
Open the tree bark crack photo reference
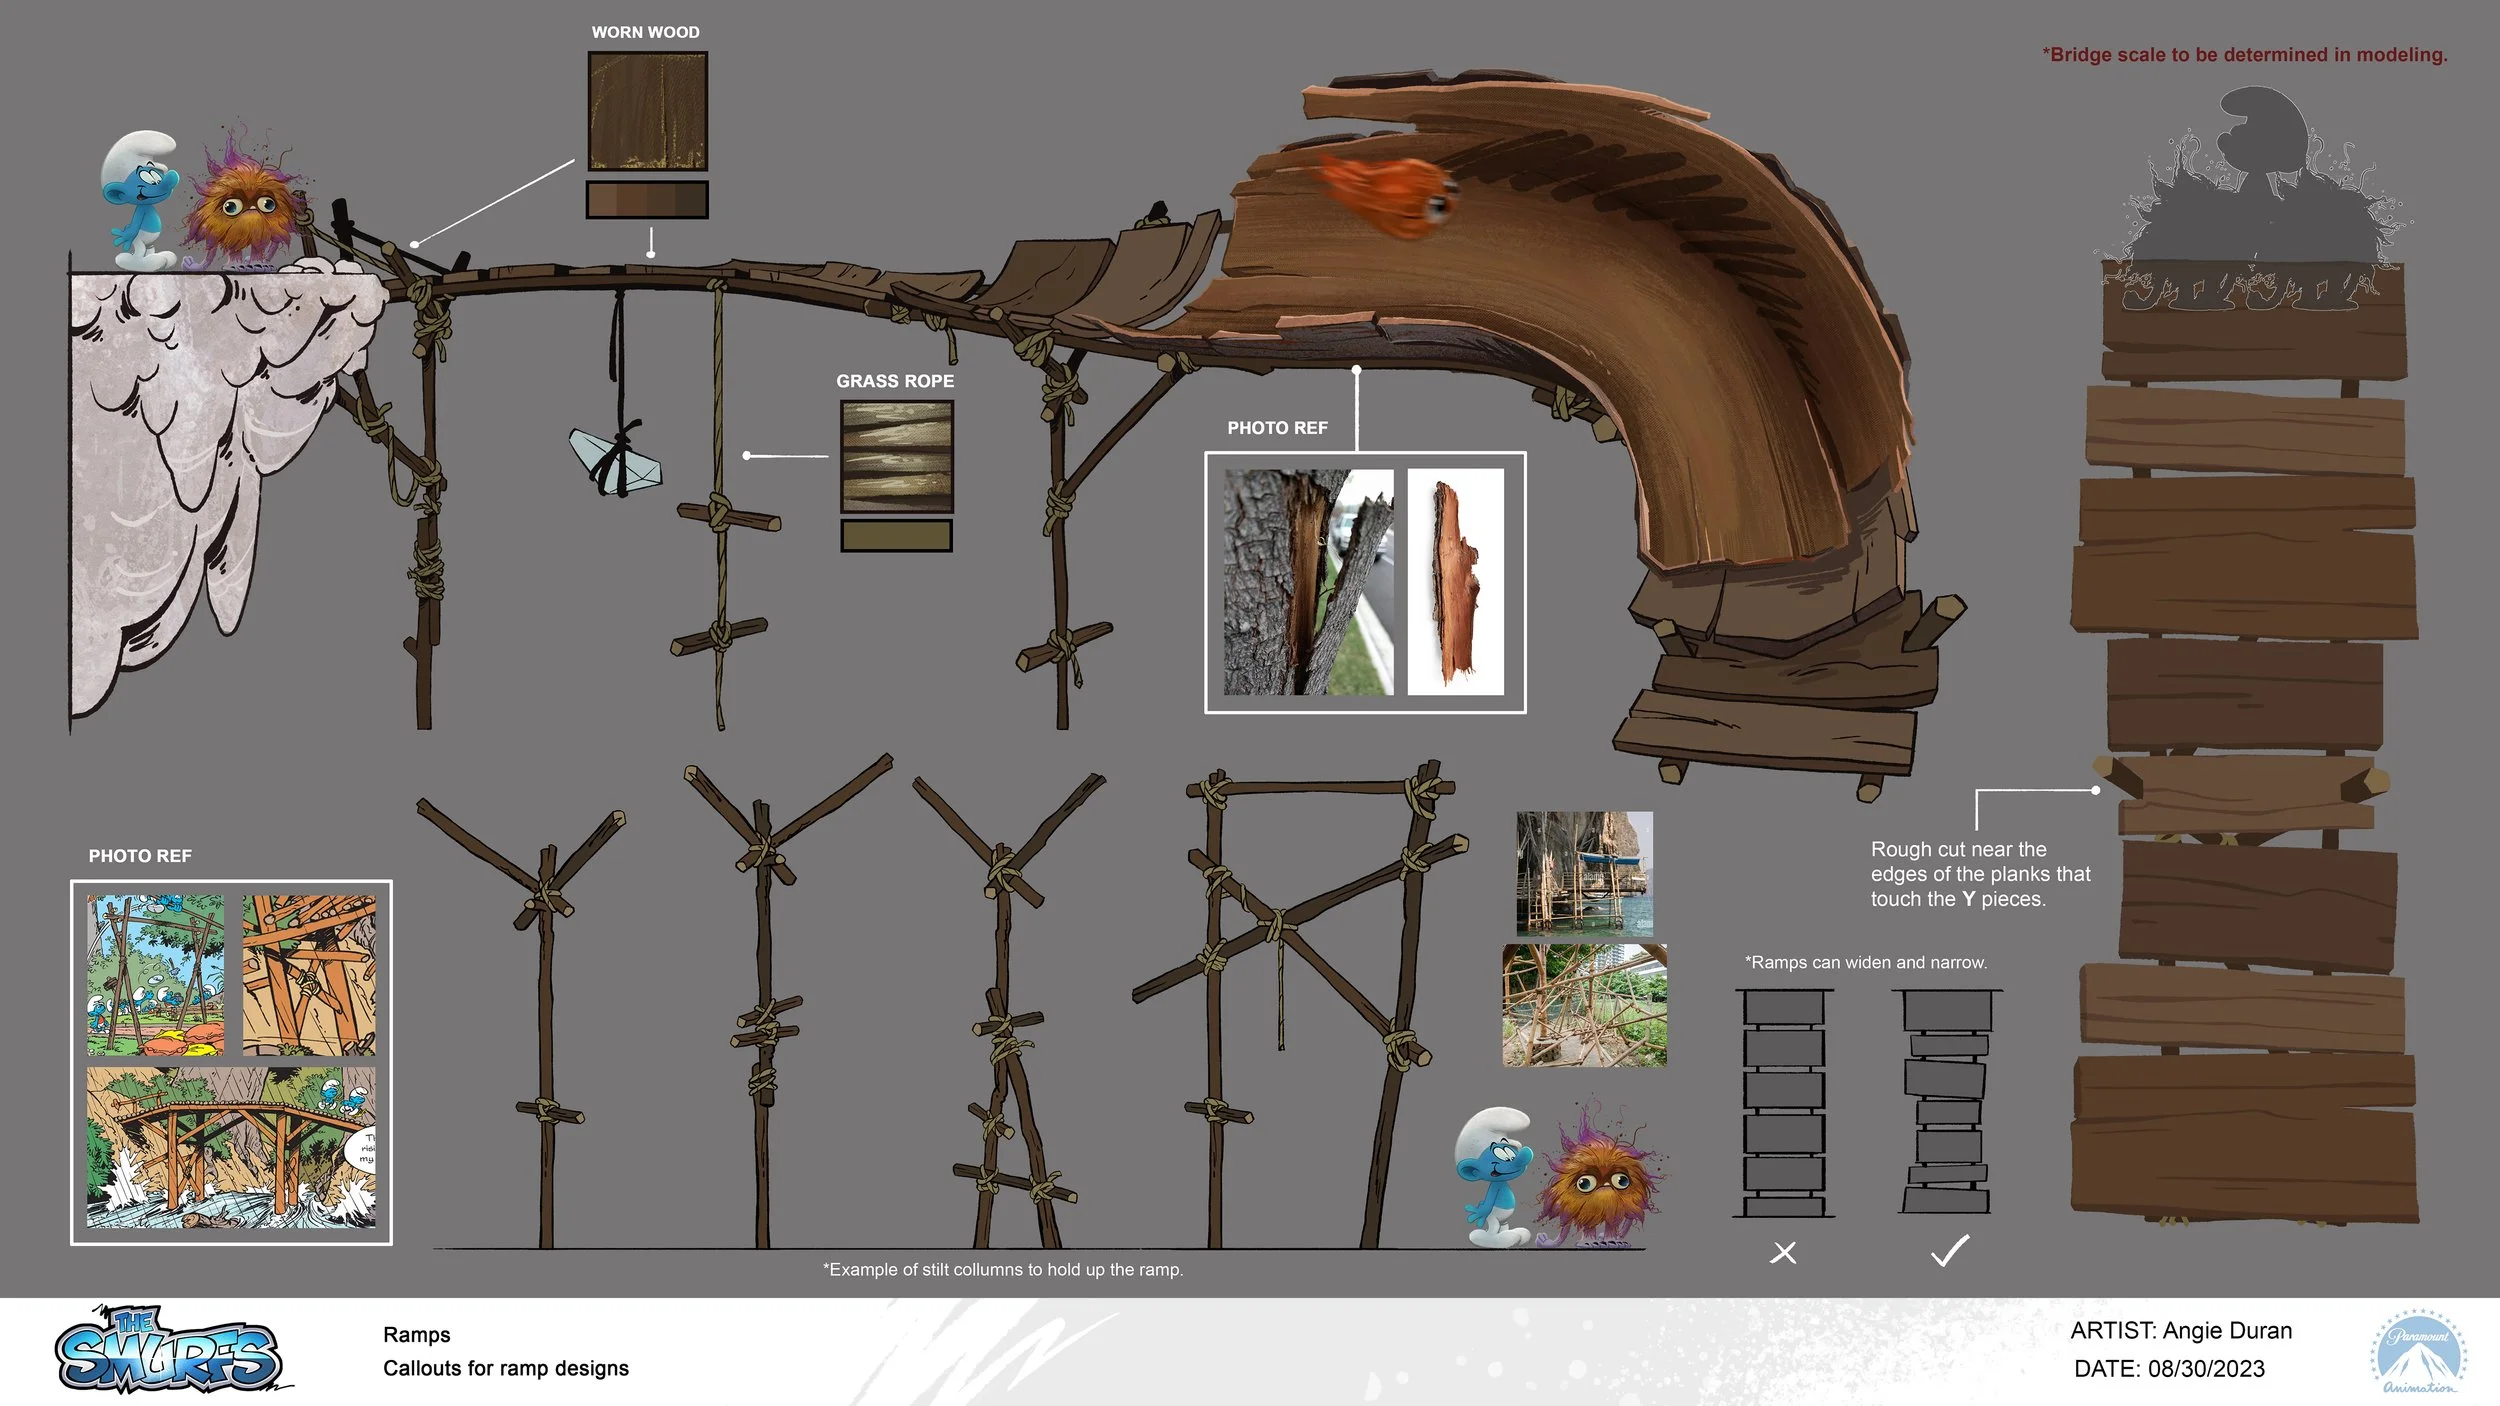pyautogui.click(x=1308, y=582)
